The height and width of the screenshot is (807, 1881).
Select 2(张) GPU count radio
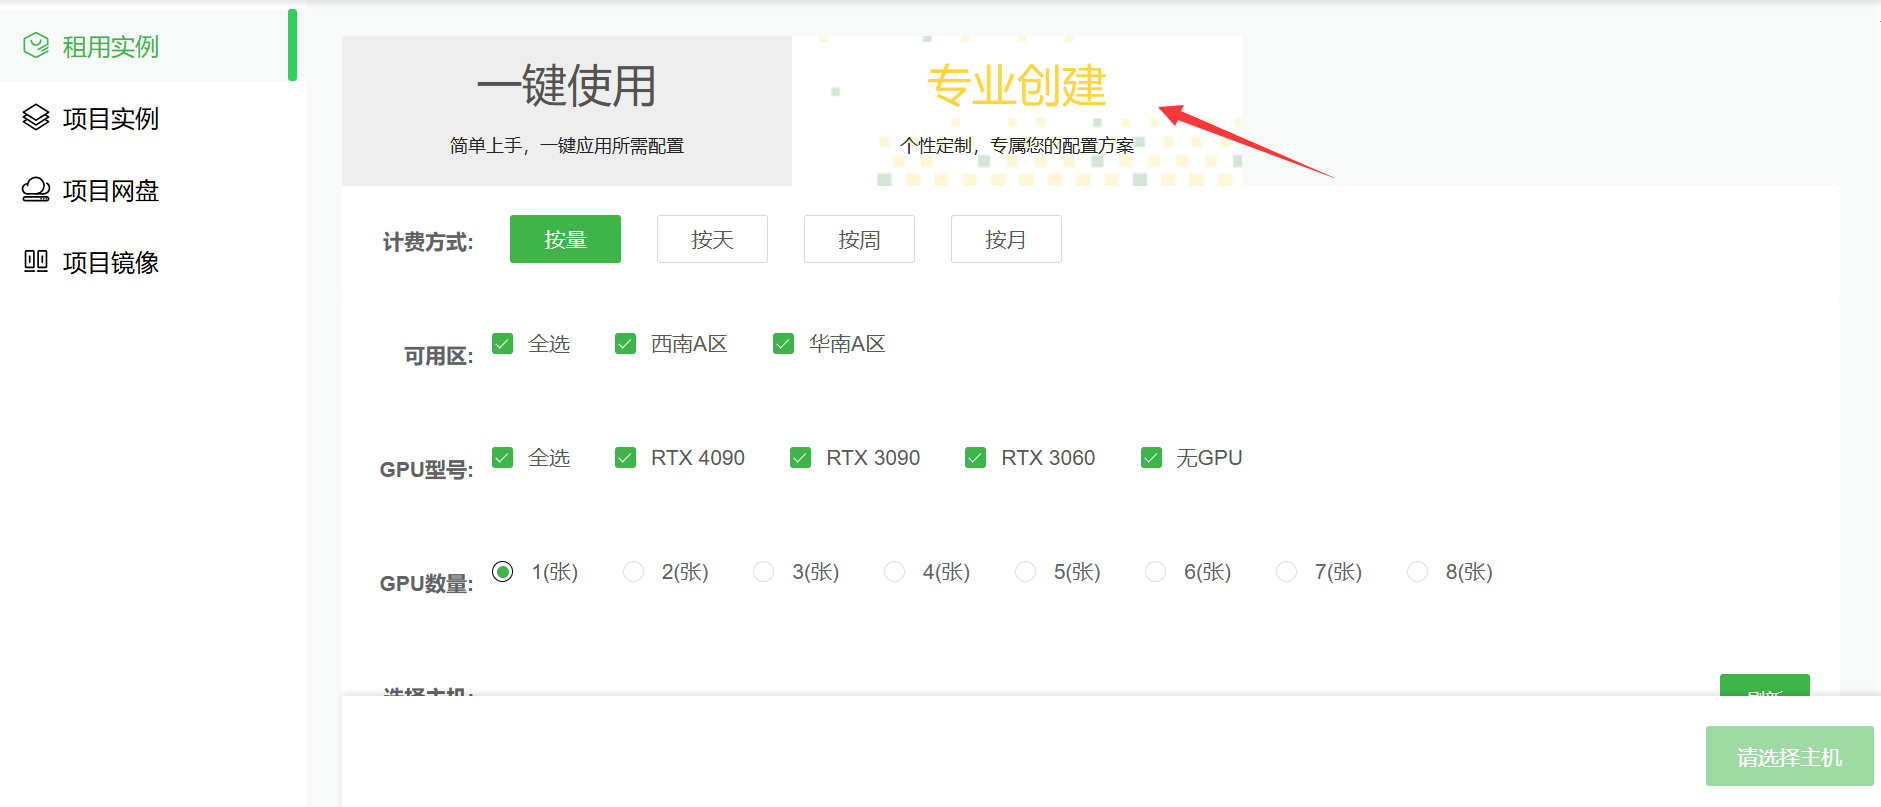pyautogui.click(x=634, y=572)
